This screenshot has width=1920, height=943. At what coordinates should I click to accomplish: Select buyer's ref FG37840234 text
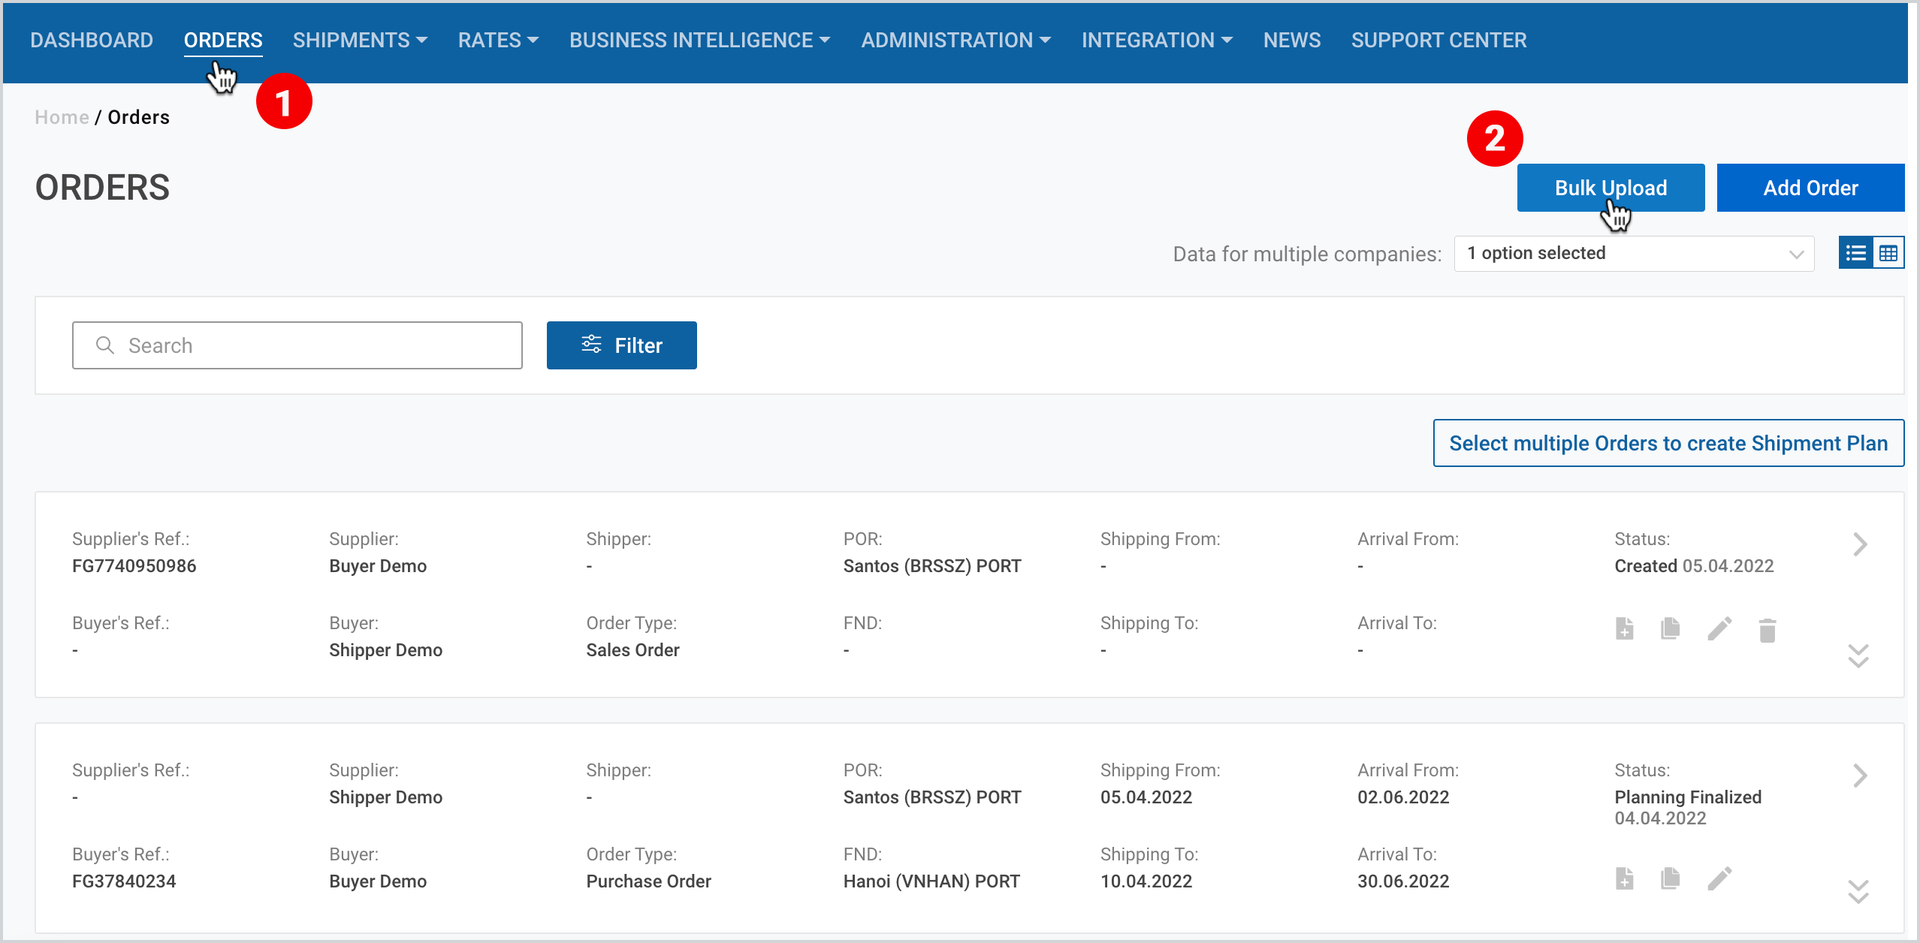click(x=124, y=881)
